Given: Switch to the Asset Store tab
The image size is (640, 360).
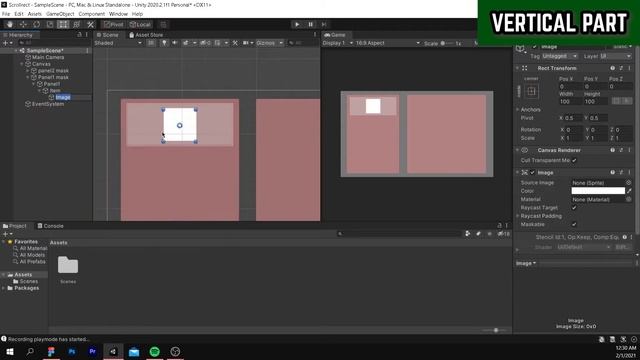Looking at the screenshot, I should 146,35.
